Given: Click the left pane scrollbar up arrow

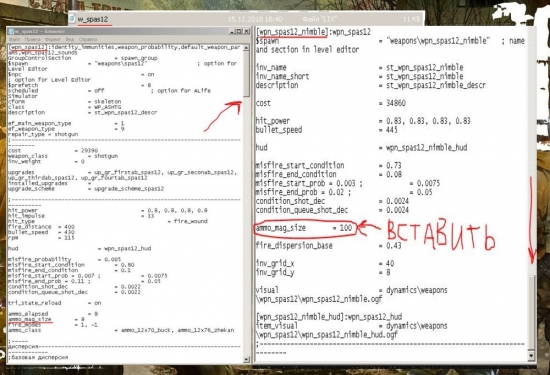Looking at the screenshot, I should pyautogui.click(x=246, y=47).
